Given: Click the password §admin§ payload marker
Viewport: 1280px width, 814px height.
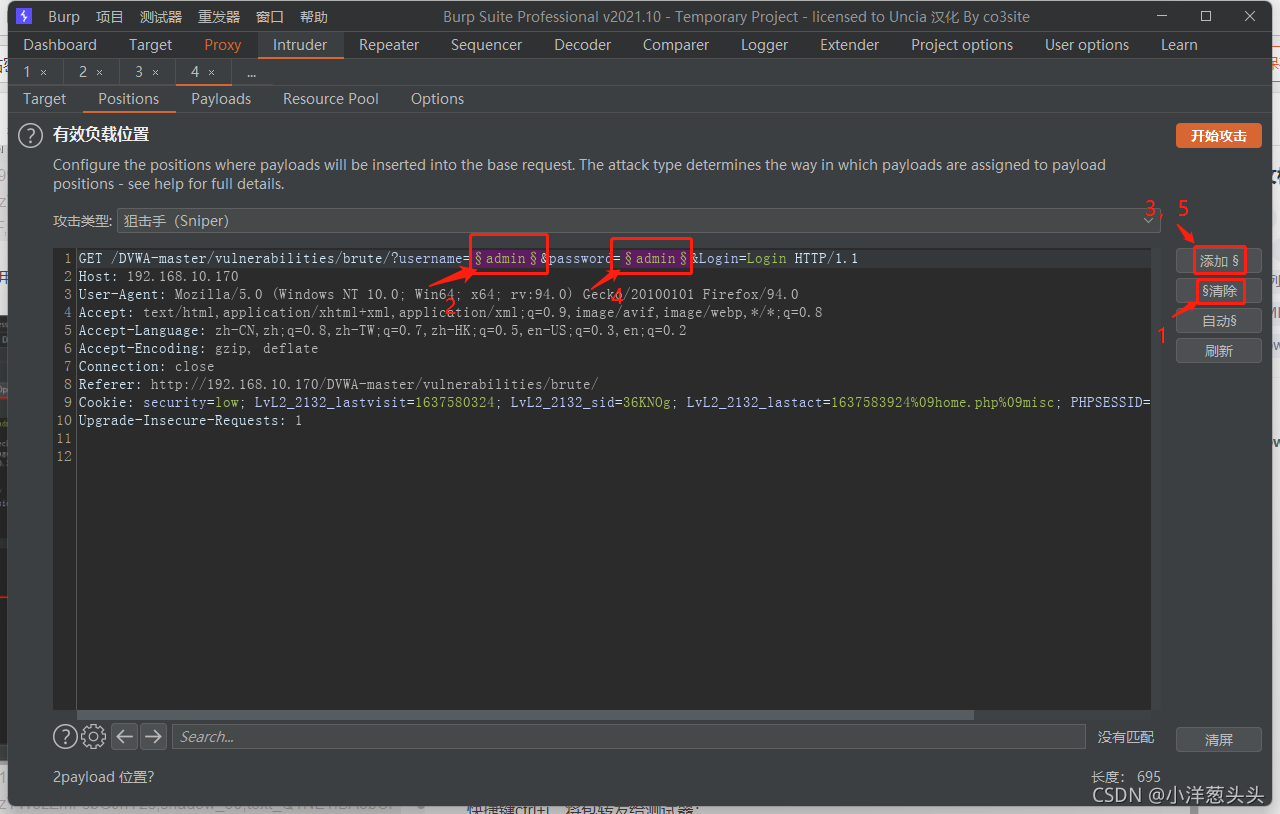Looking at the screenshot, I should click(x=655, y=258).
